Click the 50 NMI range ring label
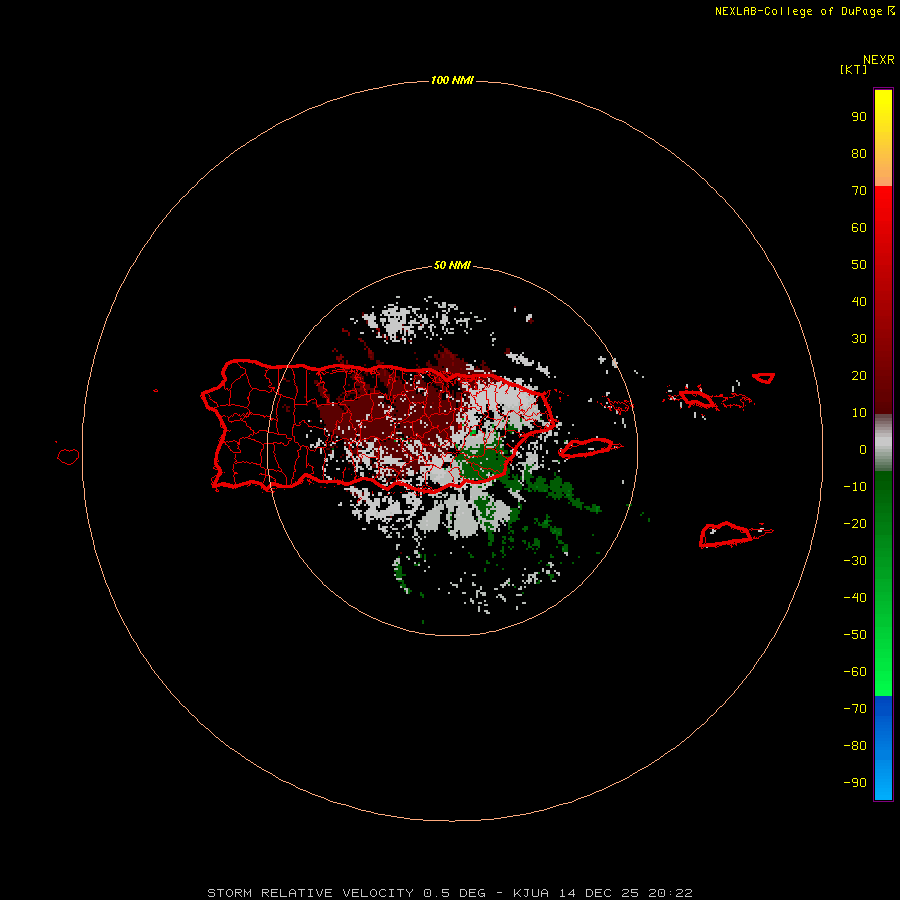900x900 pixels. [452, 265]
